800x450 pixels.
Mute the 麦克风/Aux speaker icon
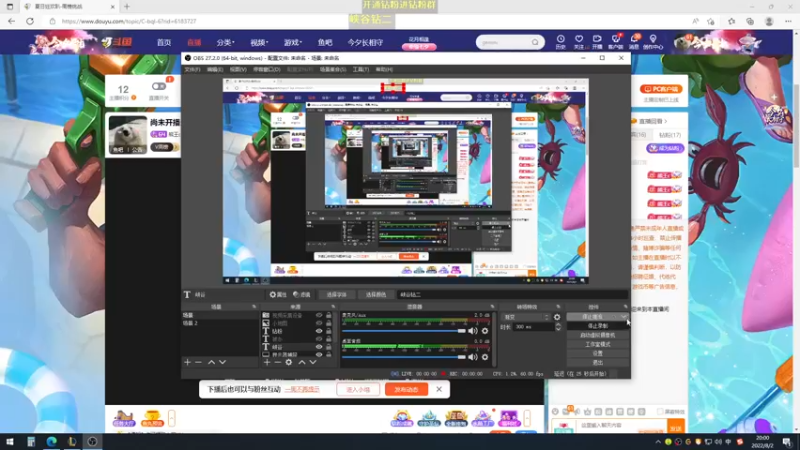click(x=473, y=331)
